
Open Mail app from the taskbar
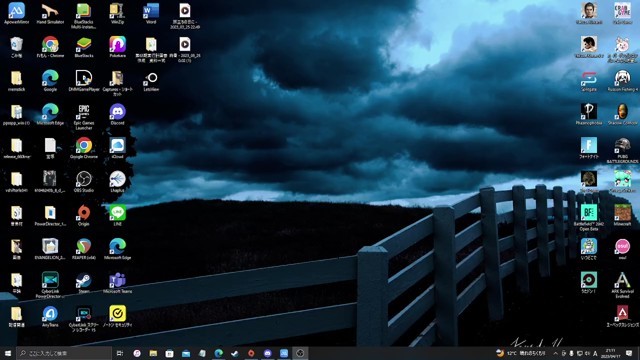pyautogui.click(x=186, y=353)
